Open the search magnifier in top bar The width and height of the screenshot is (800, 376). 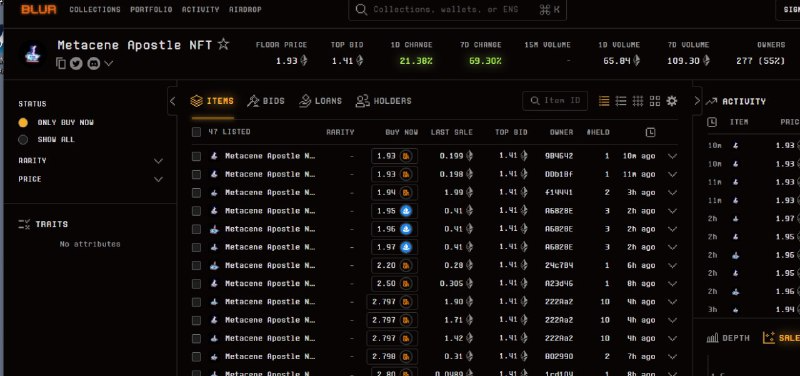click(x=361, y=10)
